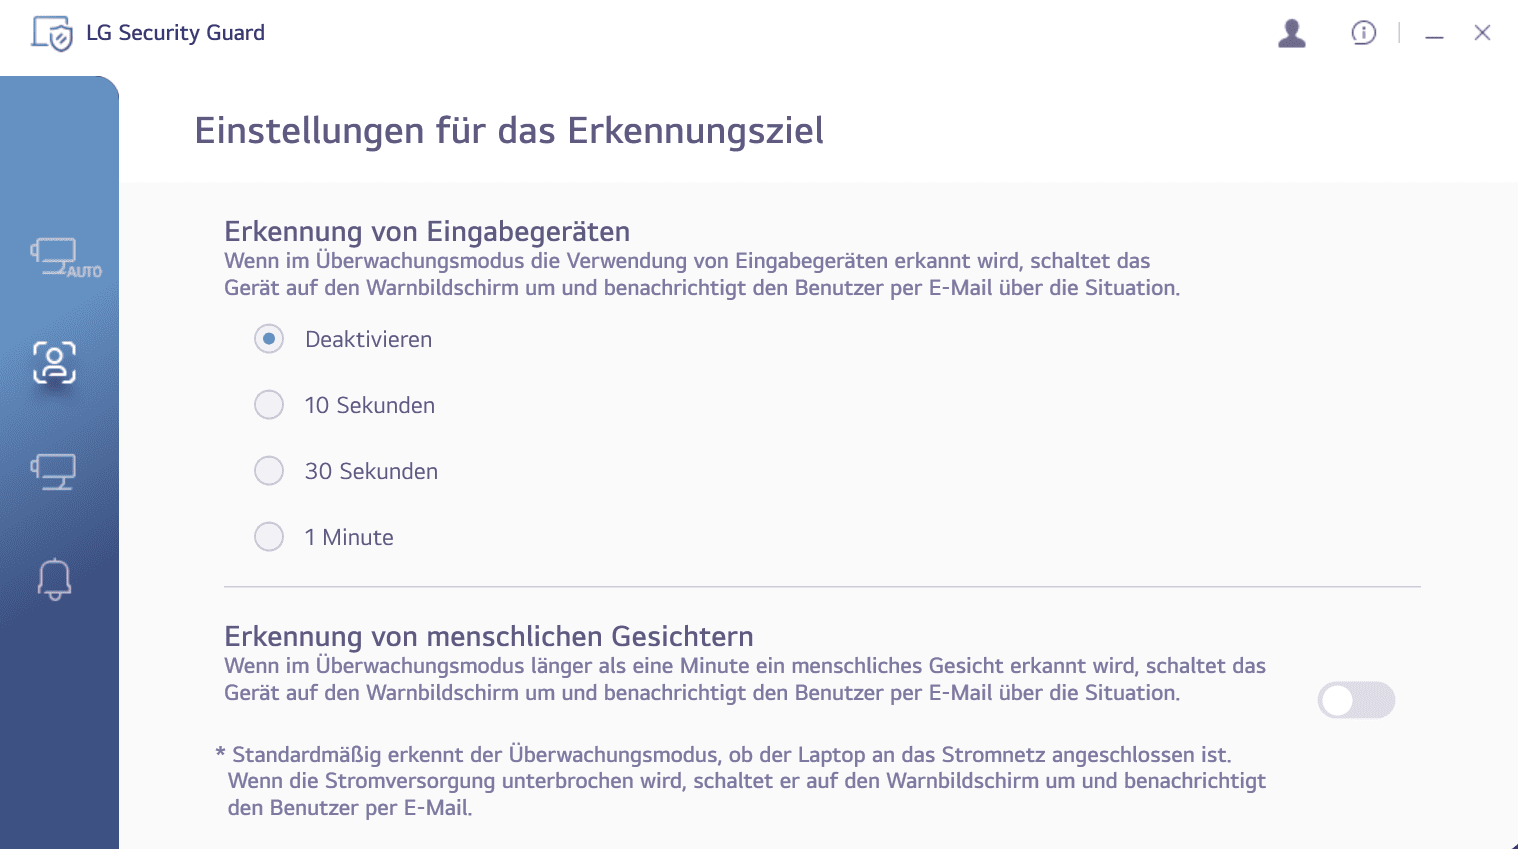Minimize the LG Security Guard window
1518x849 pixels.
point(1434,34)
